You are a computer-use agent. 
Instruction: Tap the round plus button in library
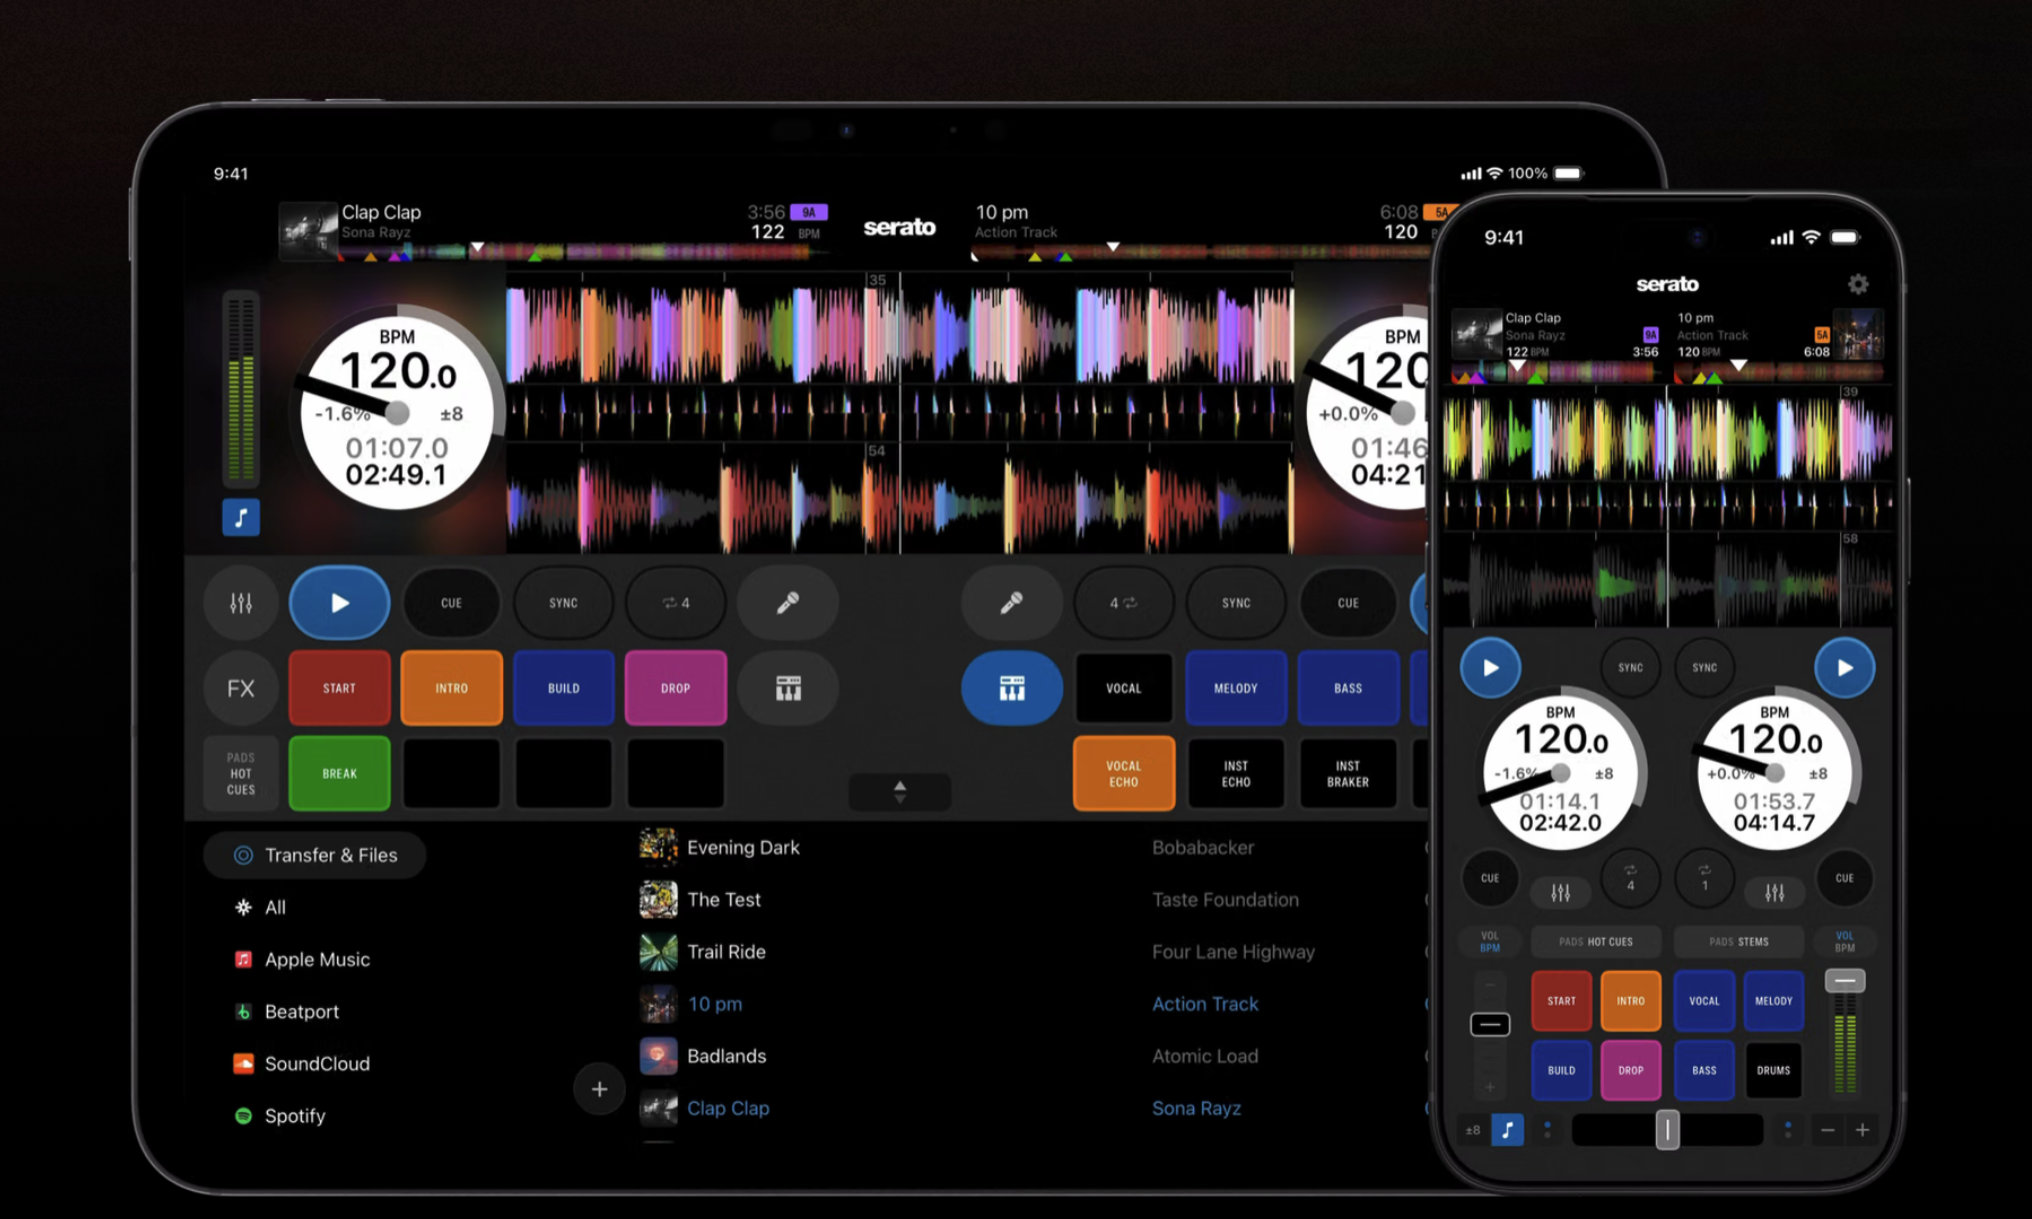[x=599, y=1089]
